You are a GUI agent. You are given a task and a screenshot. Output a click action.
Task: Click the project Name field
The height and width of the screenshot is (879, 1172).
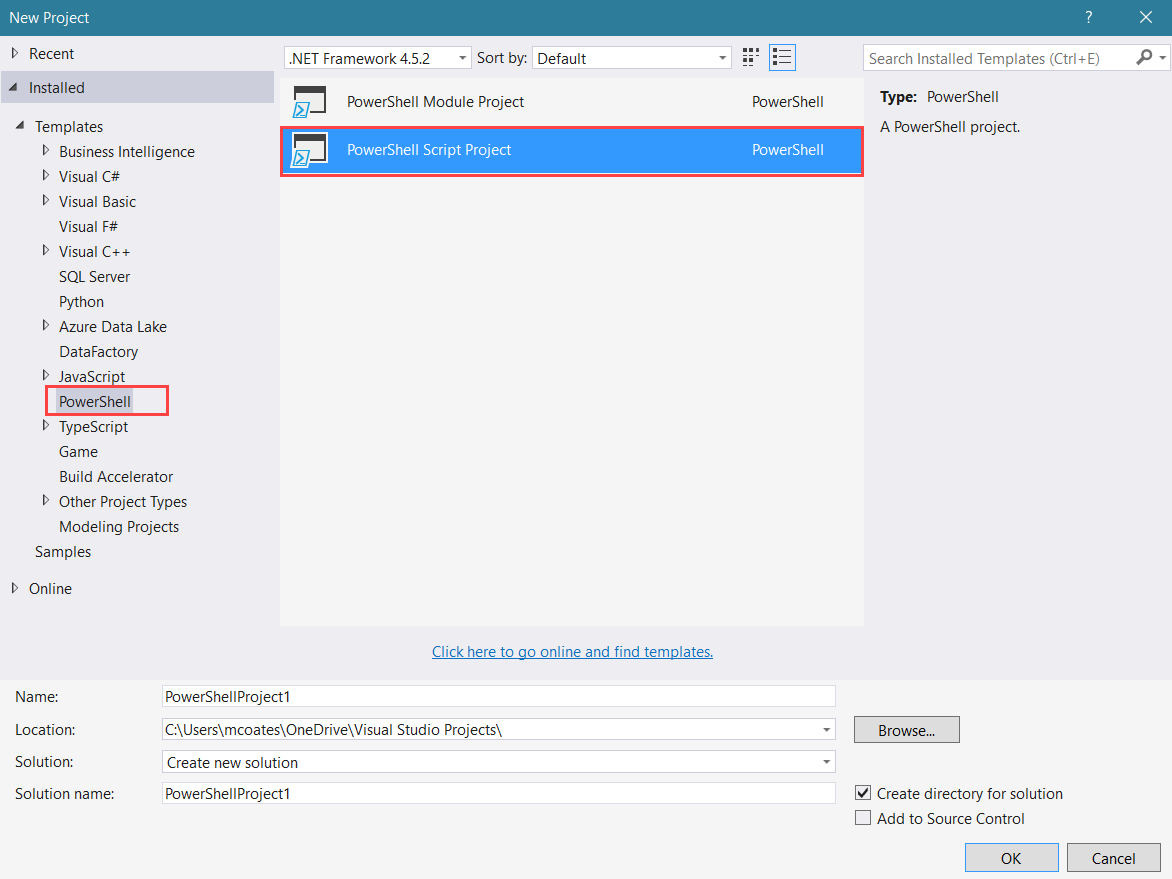(x=499, y=697)
